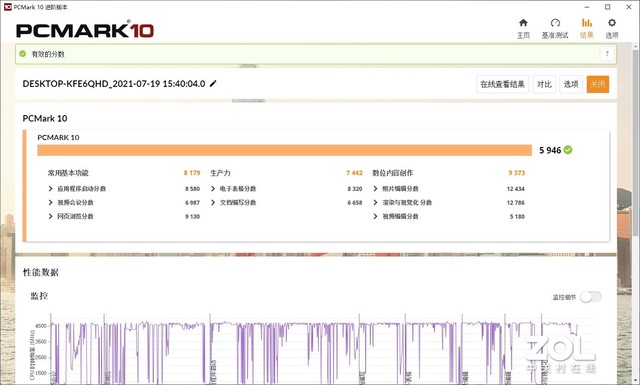Click the orange PCMark 10 score bar
640x385 pixels.
coord(284,150)
